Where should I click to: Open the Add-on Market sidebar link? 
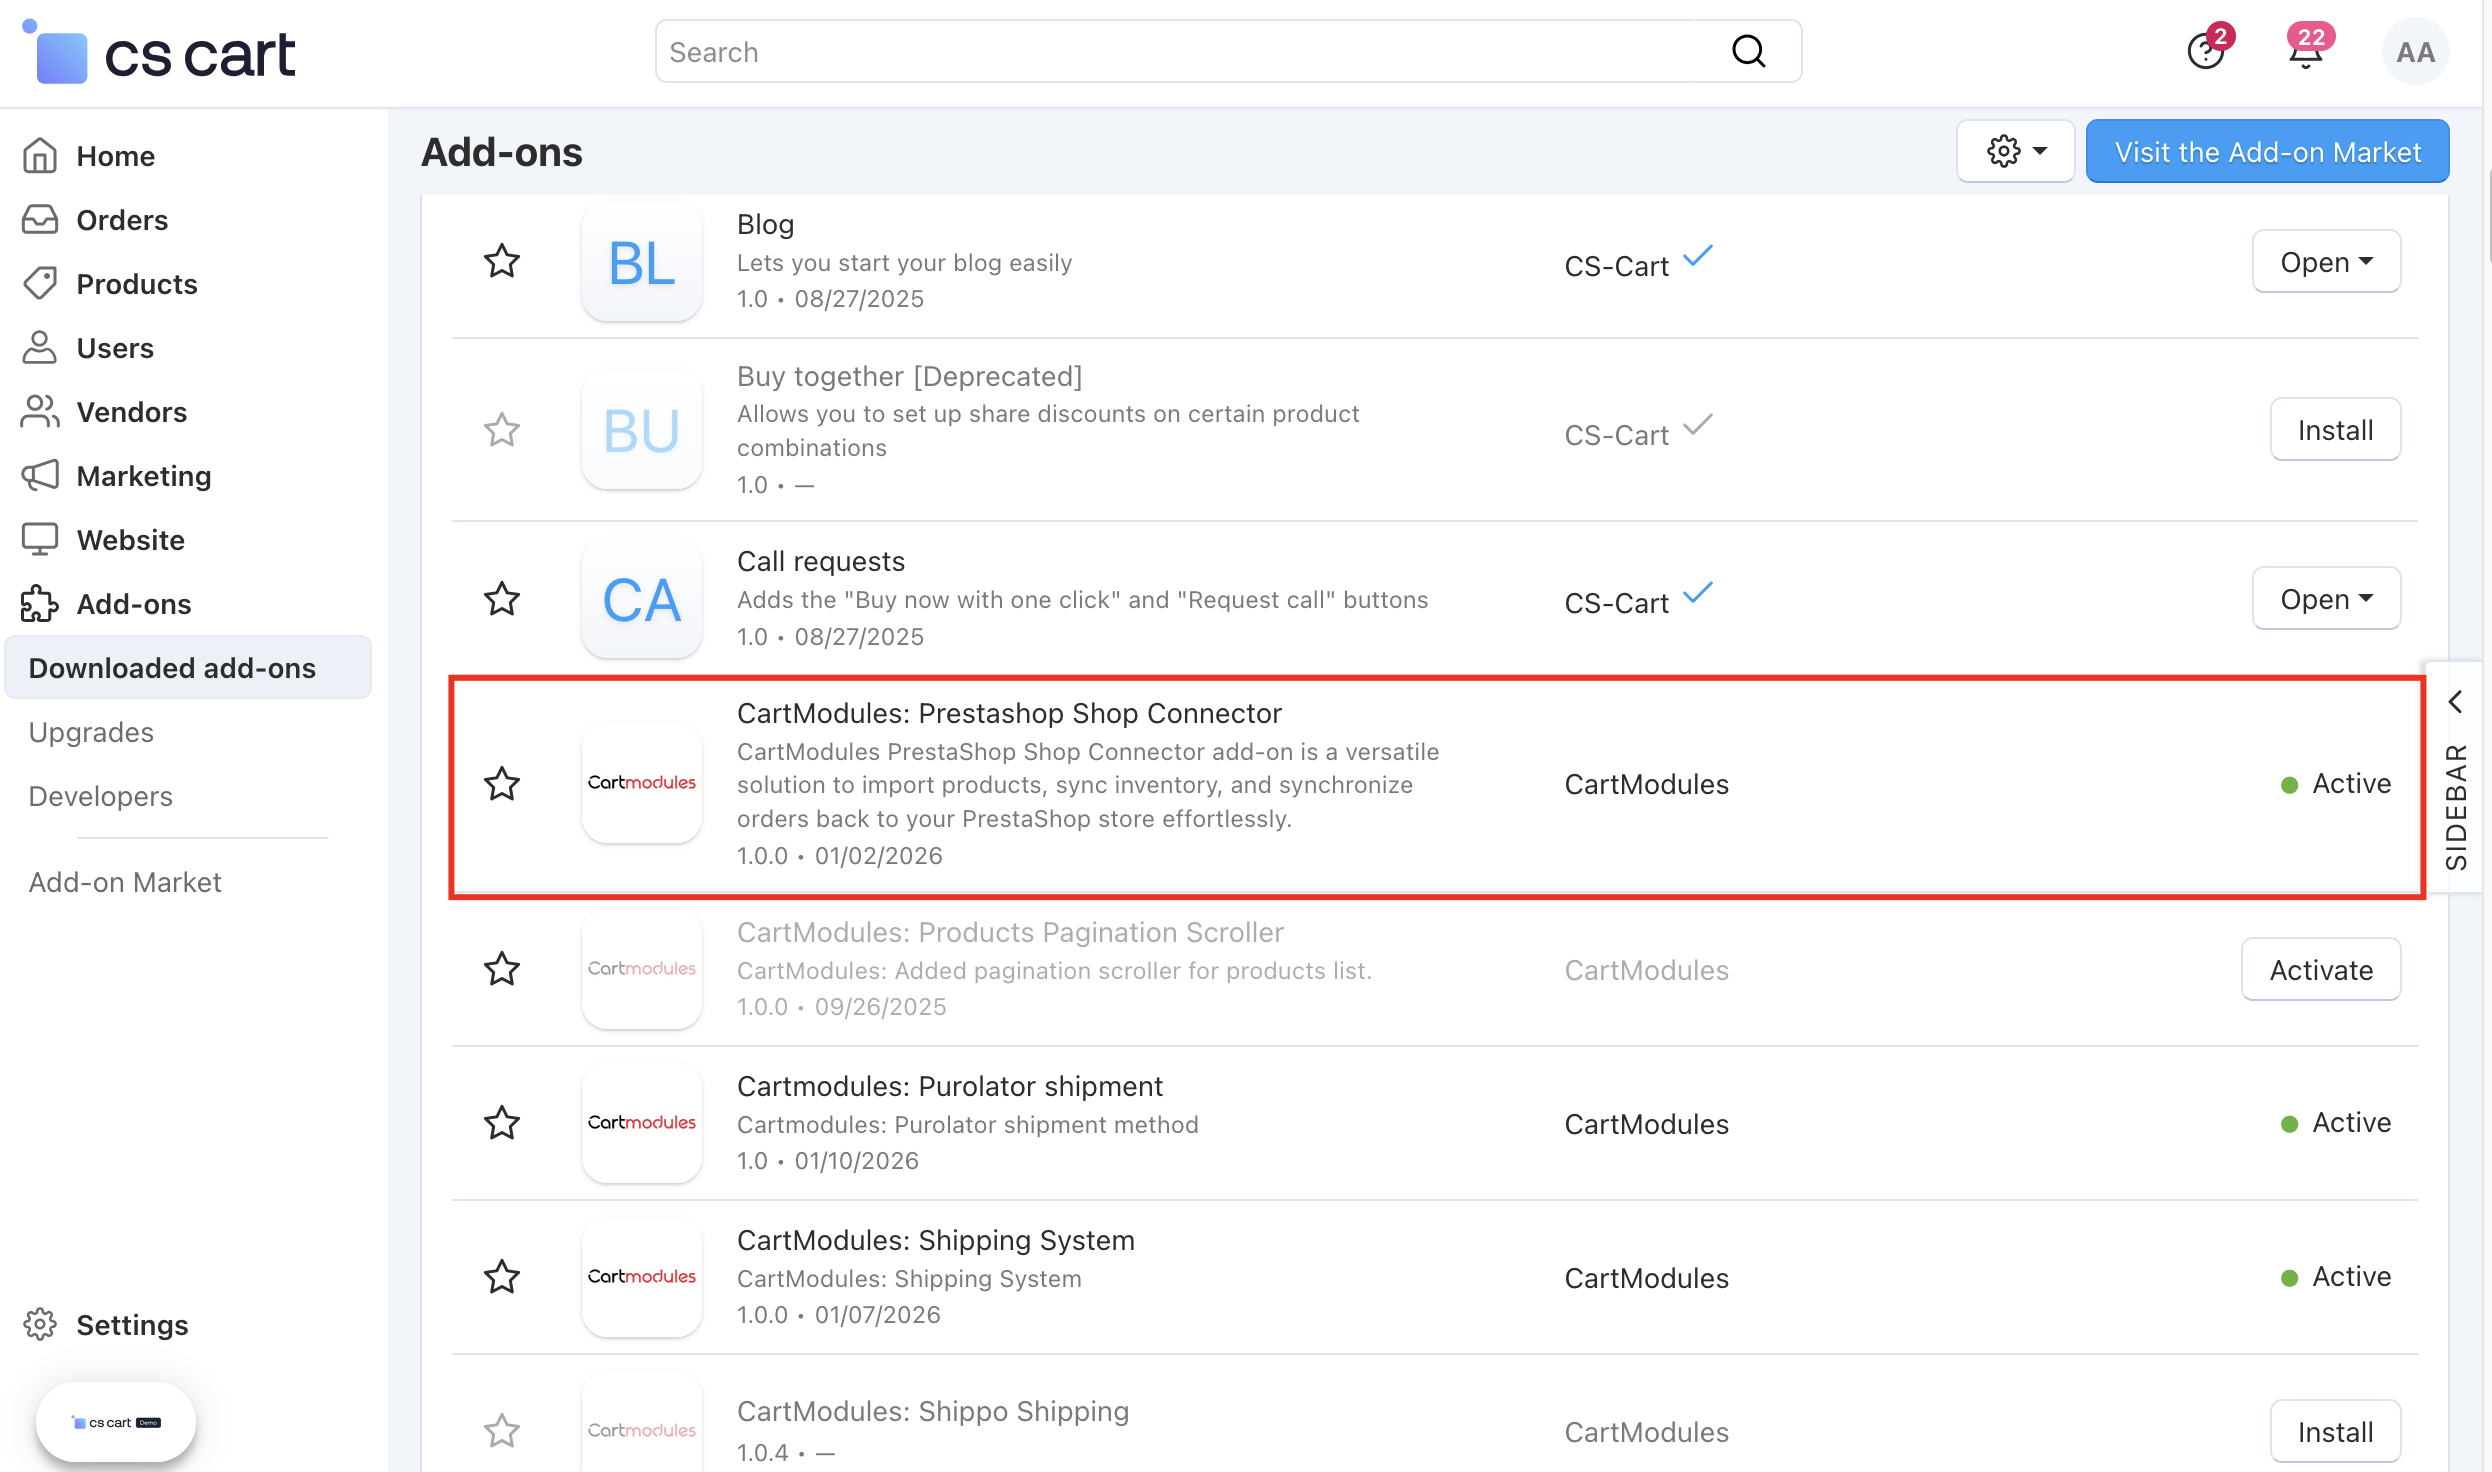pyautogui.click(x=125, y=882)
